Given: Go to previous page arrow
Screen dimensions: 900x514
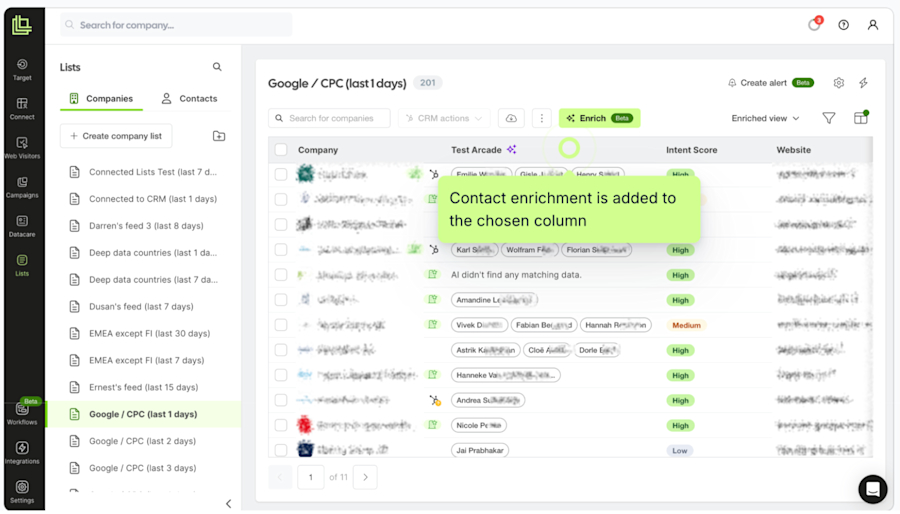Looking at the screenshot, I should [x=281, y=477].
